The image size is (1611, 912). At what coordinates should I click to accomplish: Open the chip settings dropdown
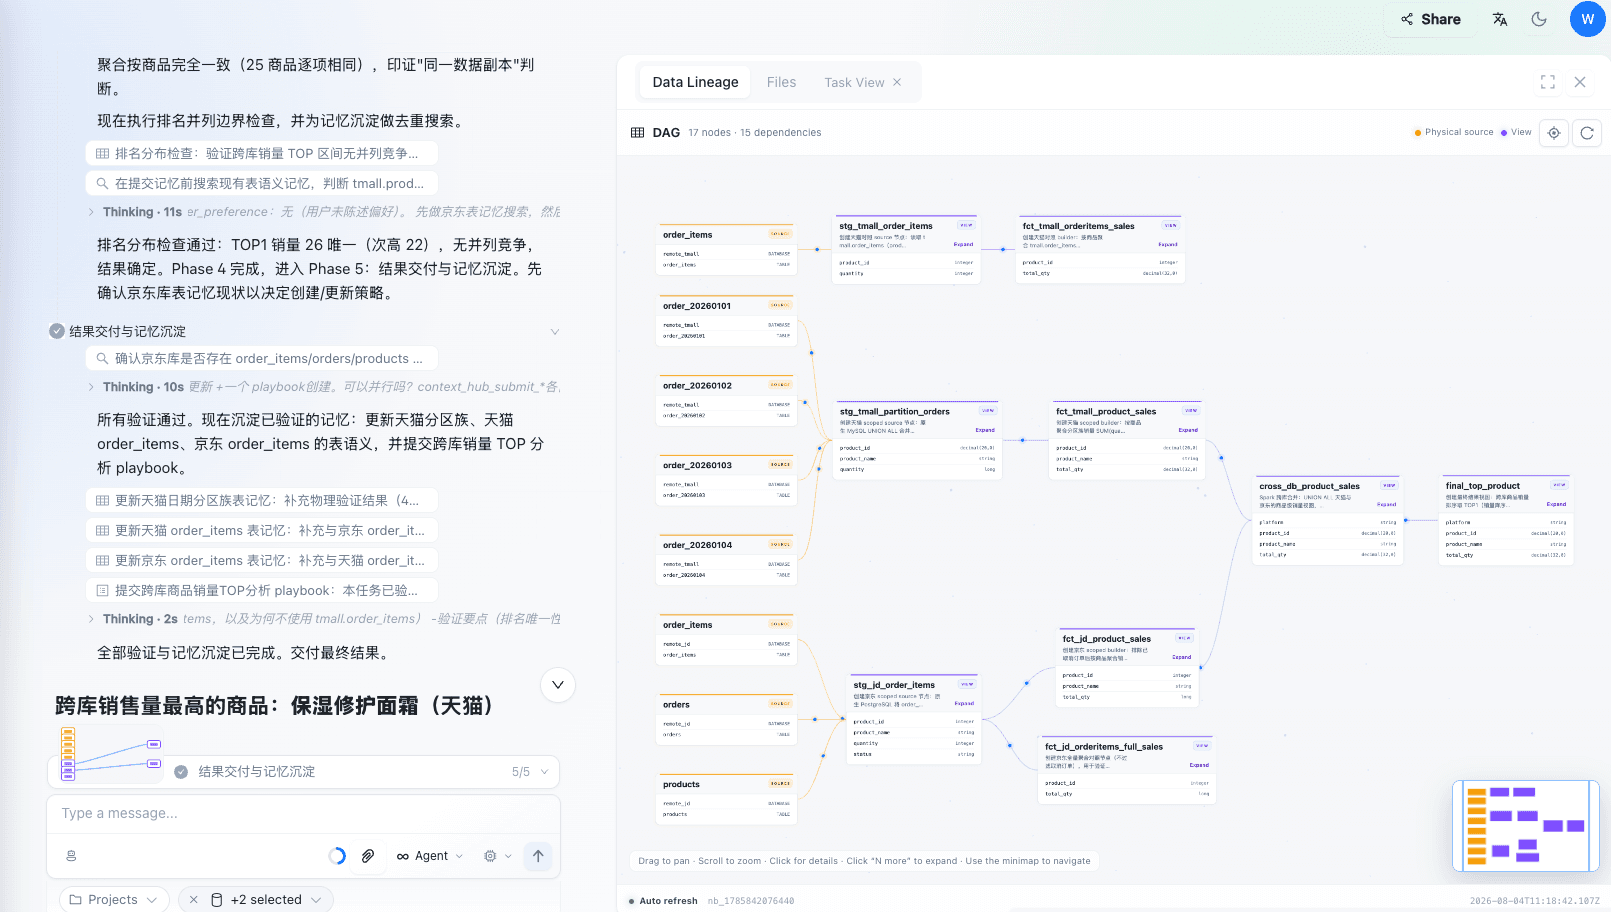497,856
